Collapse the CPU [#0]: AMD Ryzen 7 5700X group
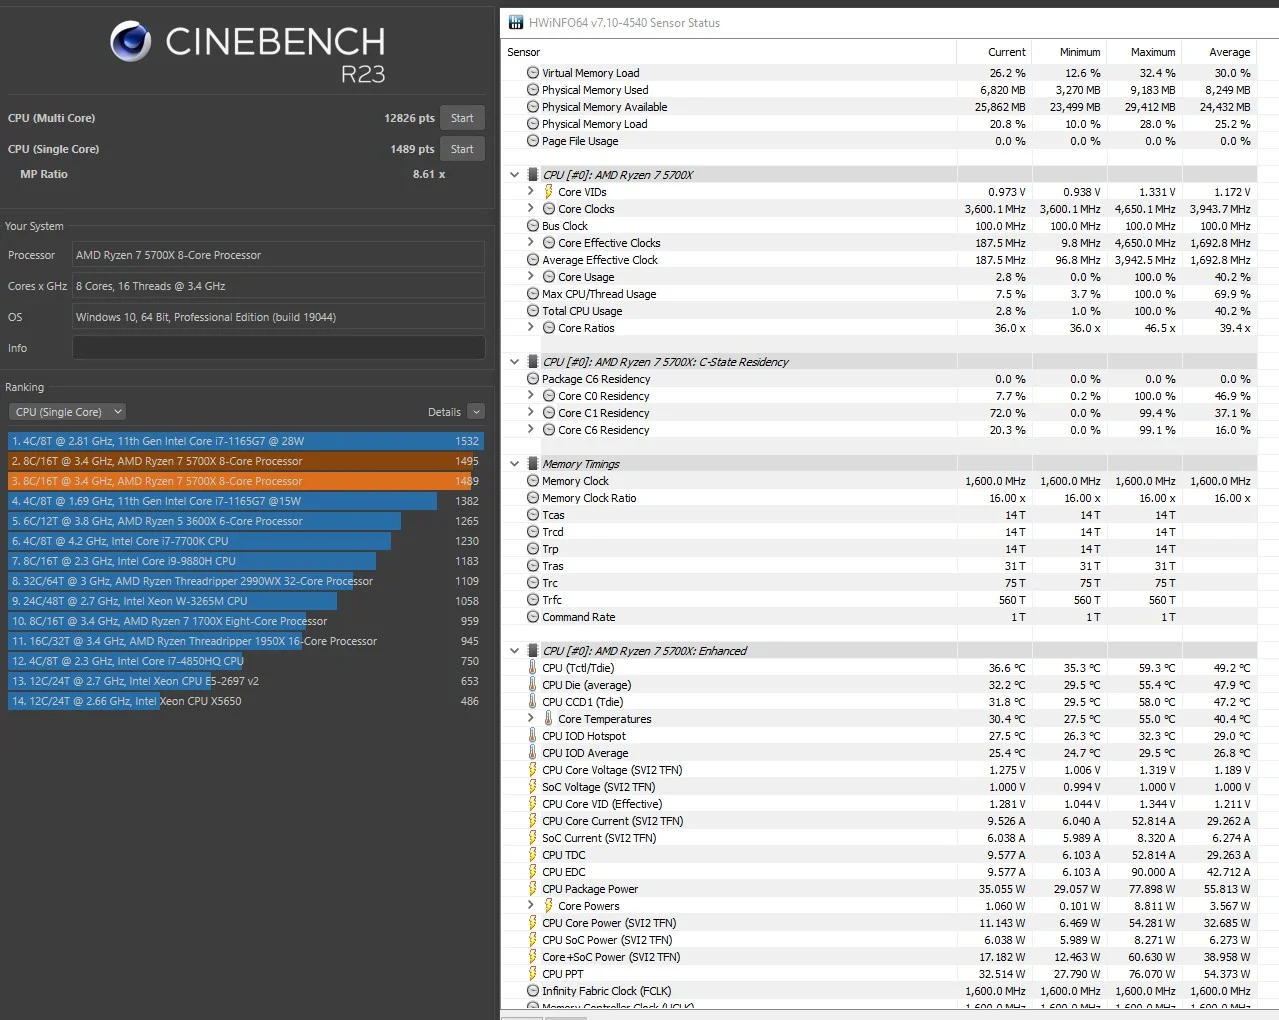Screen dimensions: 1279x1020 515,175
